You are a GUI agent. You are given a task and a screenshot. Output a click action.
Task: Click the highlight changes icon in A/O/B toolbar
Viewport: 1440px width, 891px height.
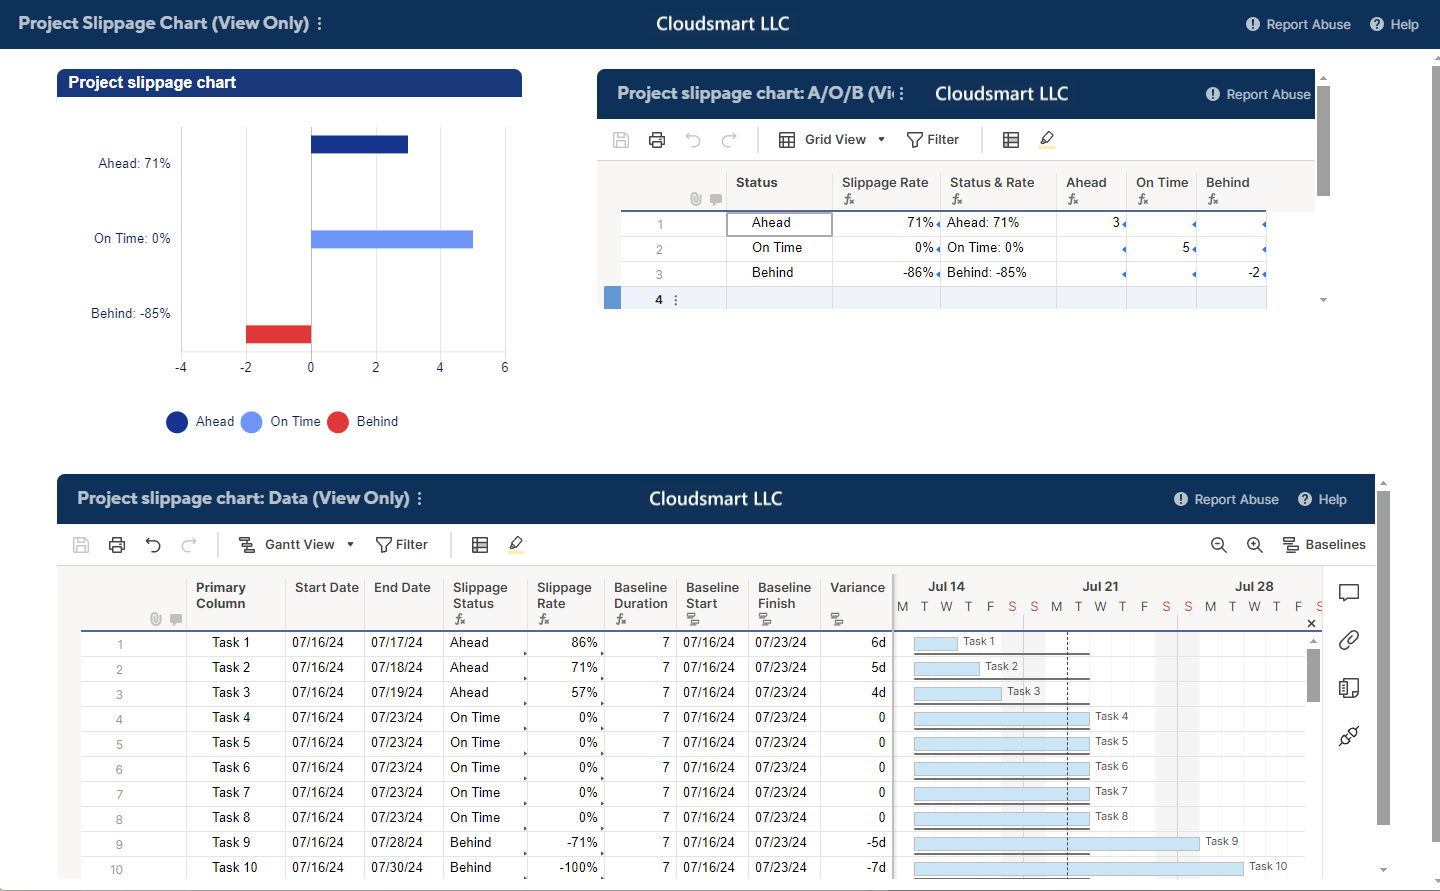point(1047,140)
